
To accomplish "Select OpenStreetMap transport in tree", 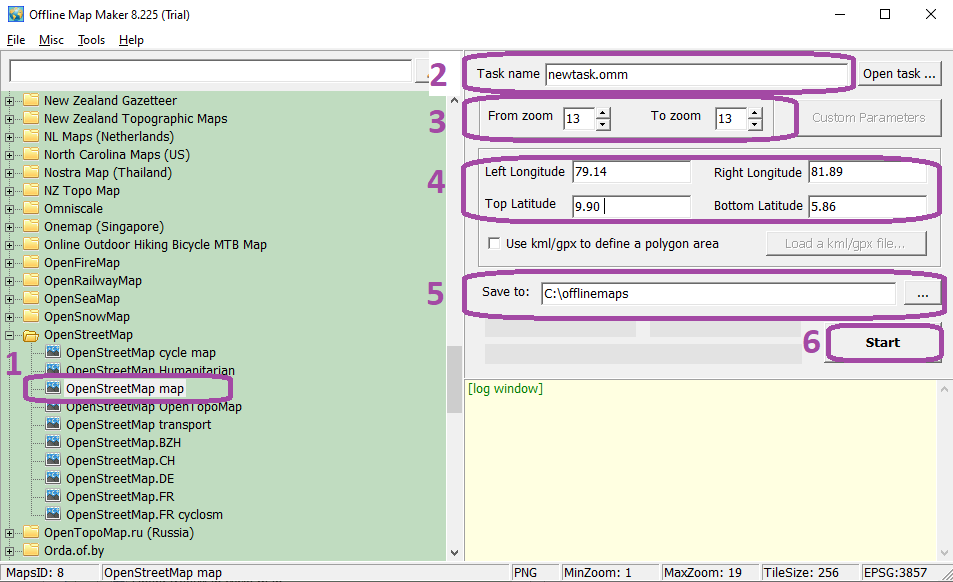I will pos(139,425).
